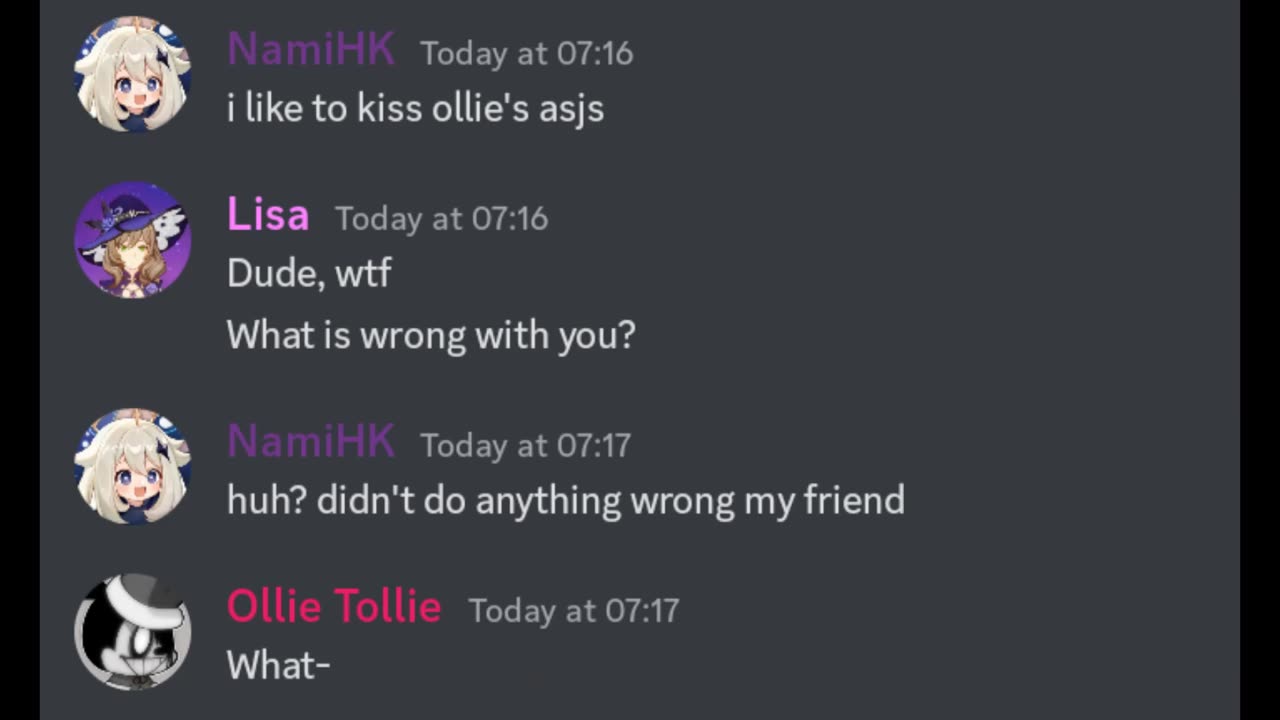
Task: Open Ollie Tollie's black-and-white avatar
Action: tap(132, 632)
